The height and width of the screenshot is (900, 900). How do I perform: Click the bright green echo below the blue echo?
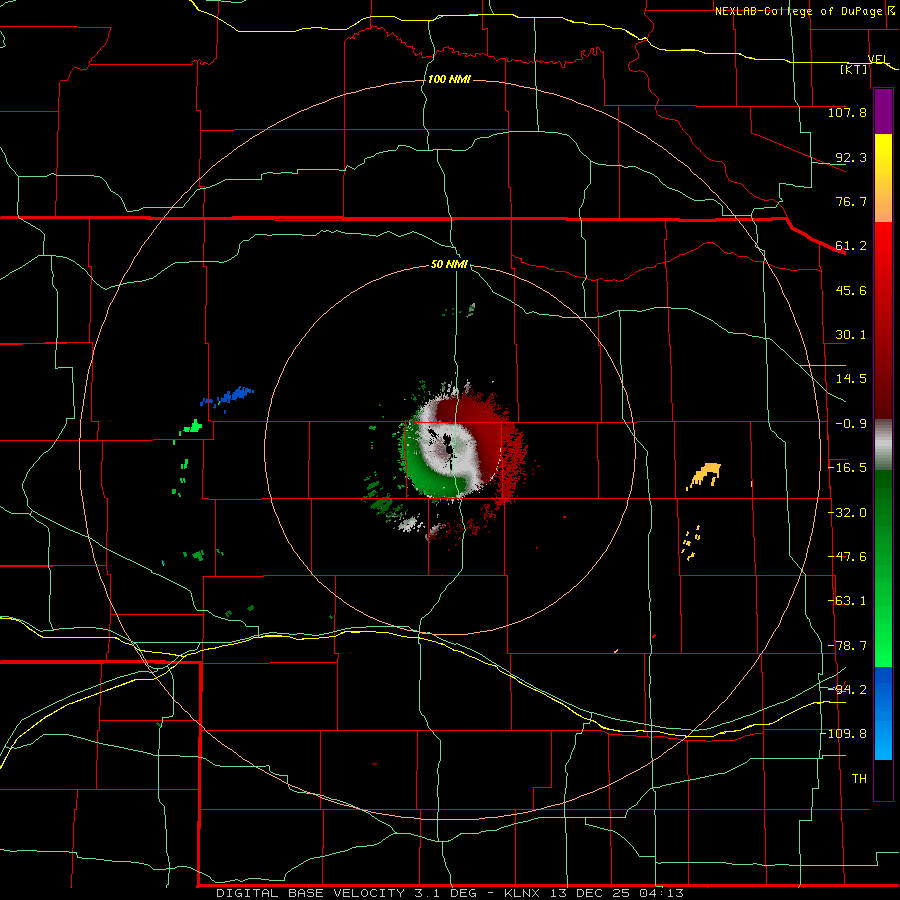[x=192, y=427]
